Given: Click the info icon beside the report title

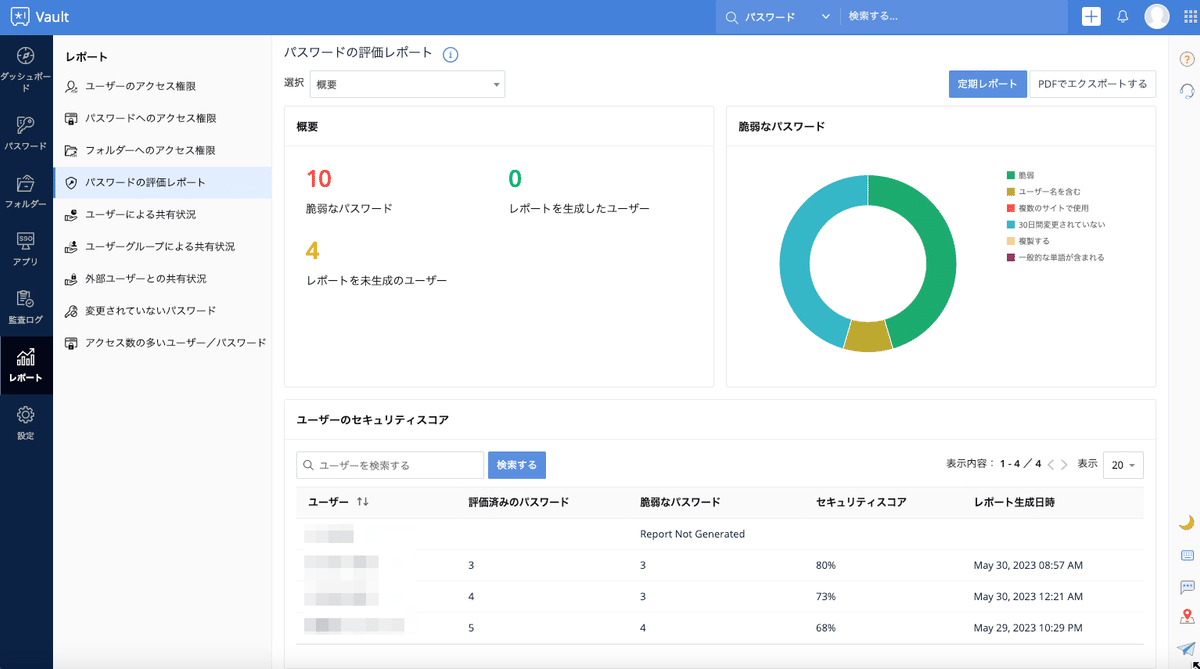Looking at the screenshot, I should click(450, 55).
